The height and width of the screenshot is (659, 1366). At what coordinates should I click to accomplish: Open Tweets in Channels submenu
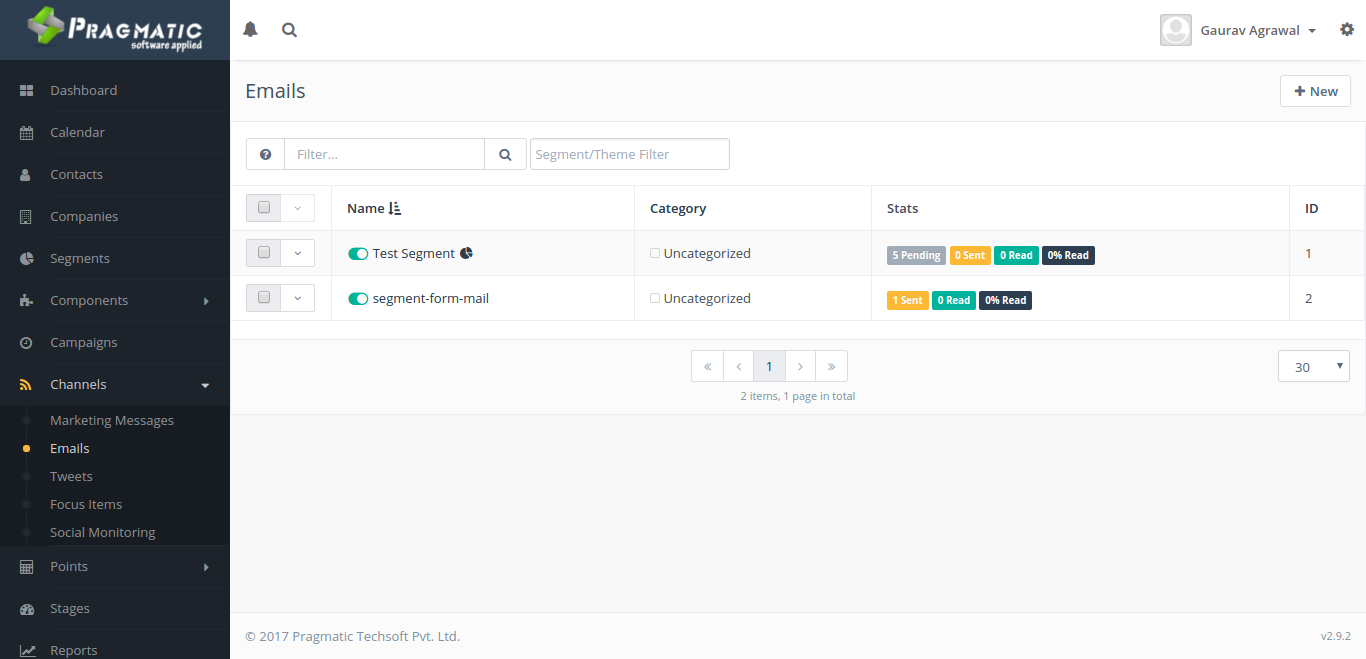71,476
